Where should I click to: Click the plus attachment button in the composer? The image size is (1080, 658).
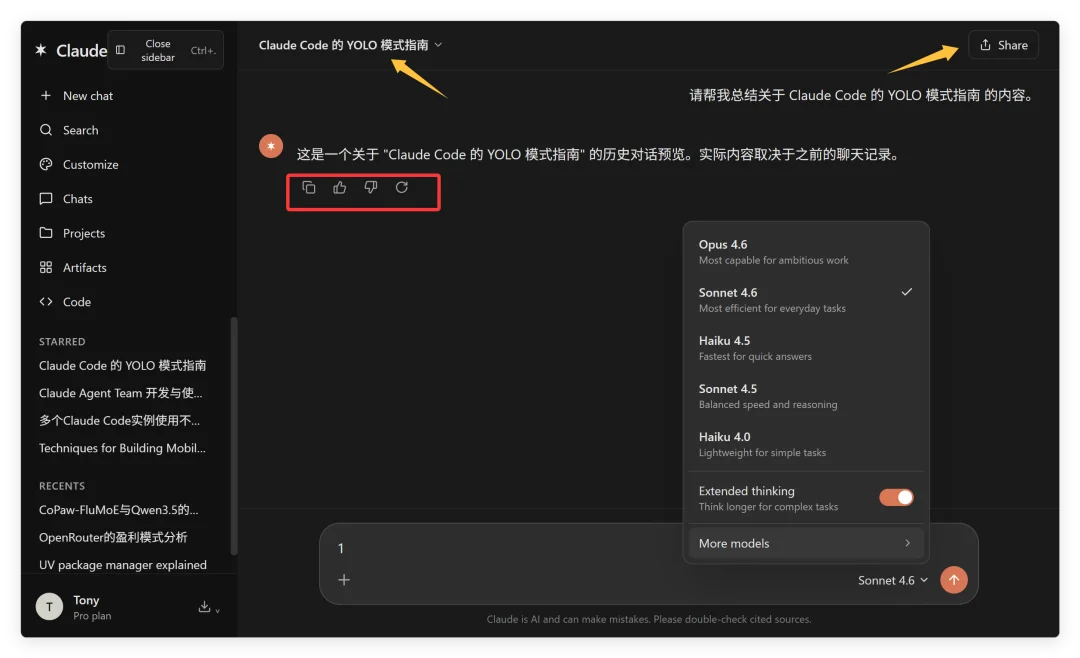coord(343,579)
